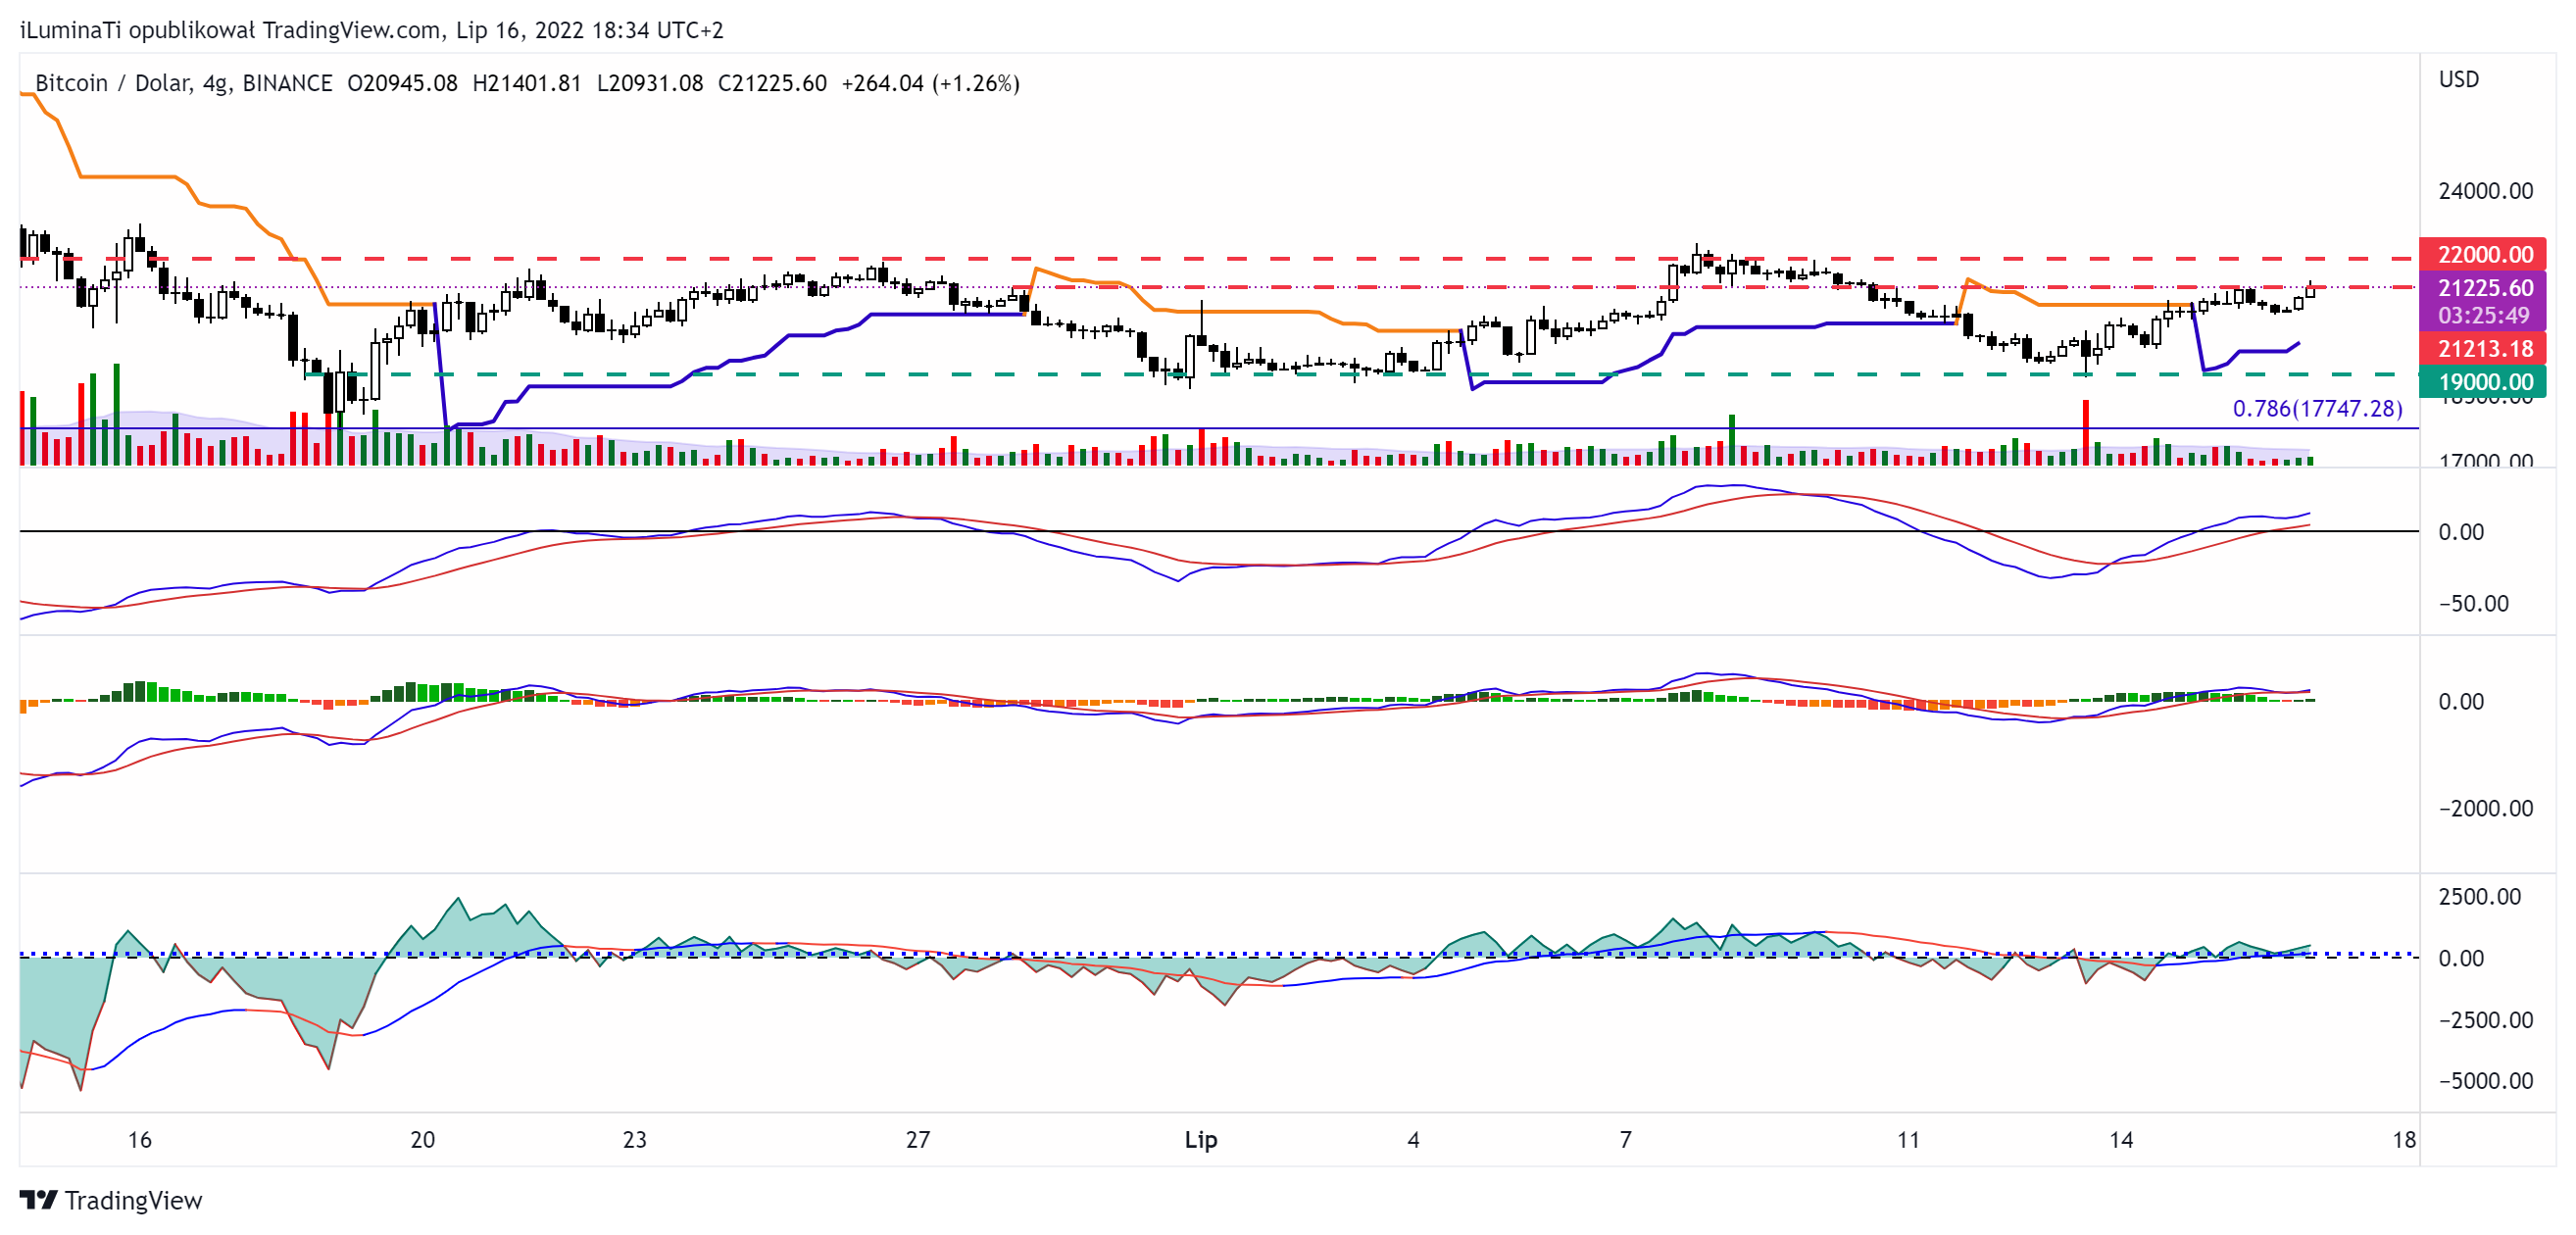Viewport: 2576px width, 1235px height.
Task: Click the 18 date label on time axis
Action: coord(2404,1139)
